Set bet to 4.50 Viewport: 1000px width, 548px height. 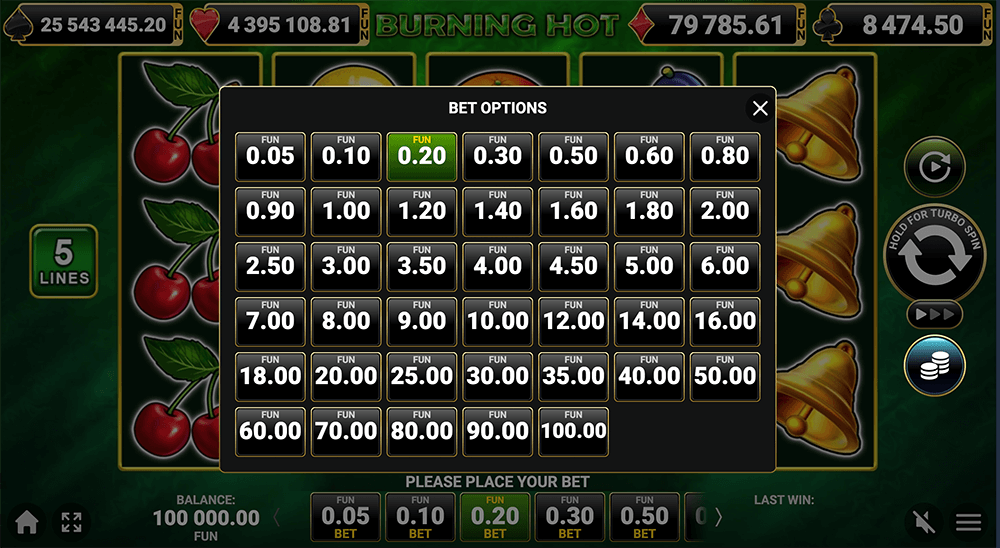pyautogui.click(x=573, y=267)
